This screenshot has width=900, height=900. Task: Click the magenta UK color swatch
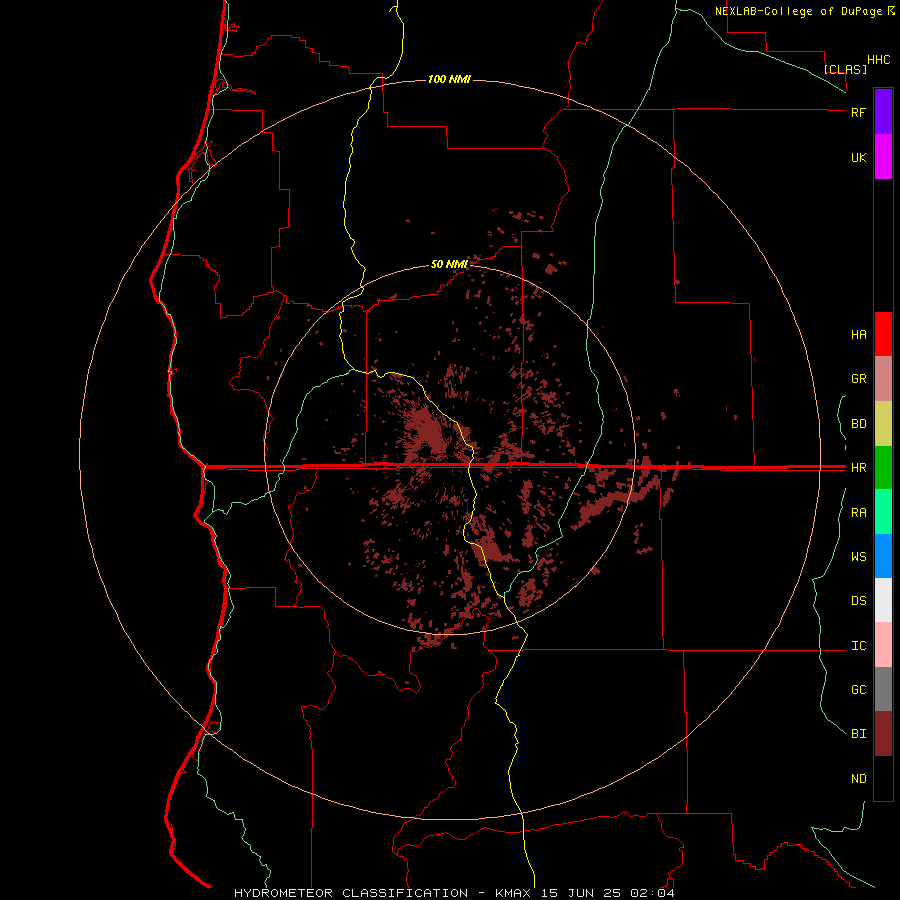tap(883, 157)
